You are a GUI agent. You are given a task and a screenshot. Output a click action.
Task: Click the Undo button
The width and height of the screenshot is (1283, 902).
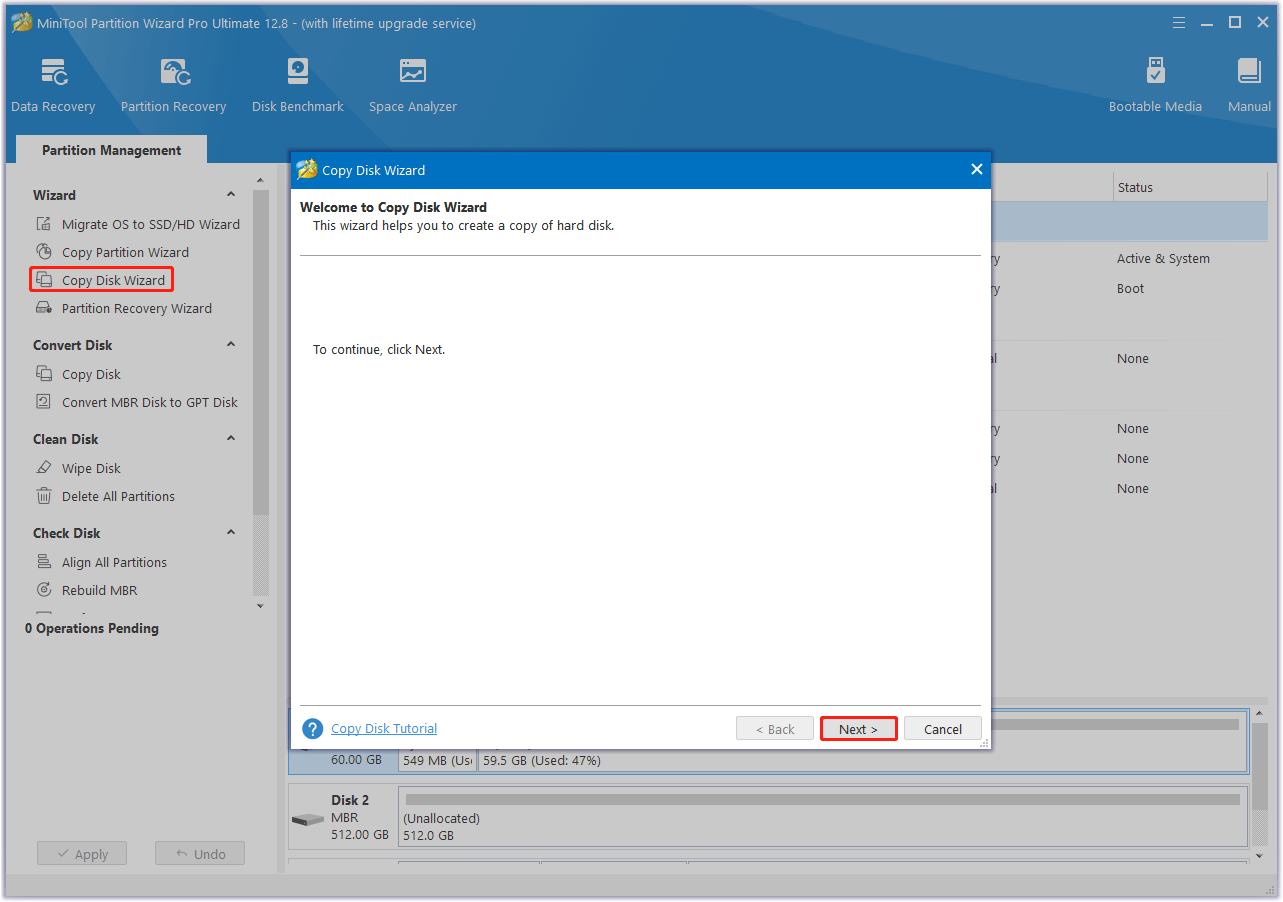[200, 854]
